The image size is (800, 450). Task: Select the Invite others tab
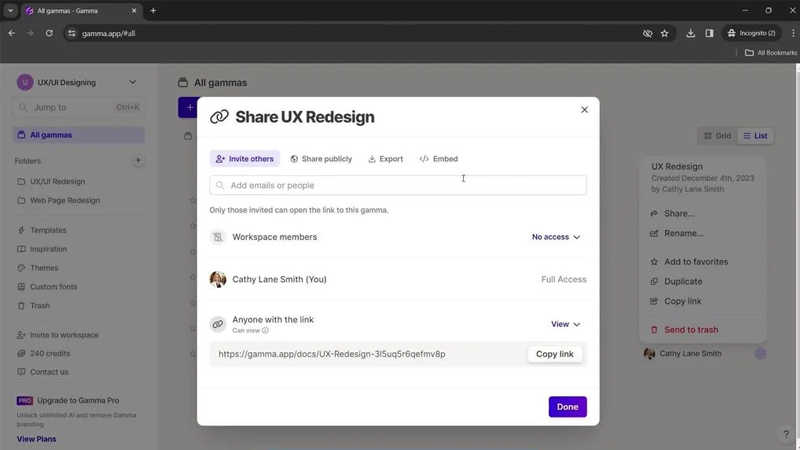pyautogui.click(x=244, y=159)
